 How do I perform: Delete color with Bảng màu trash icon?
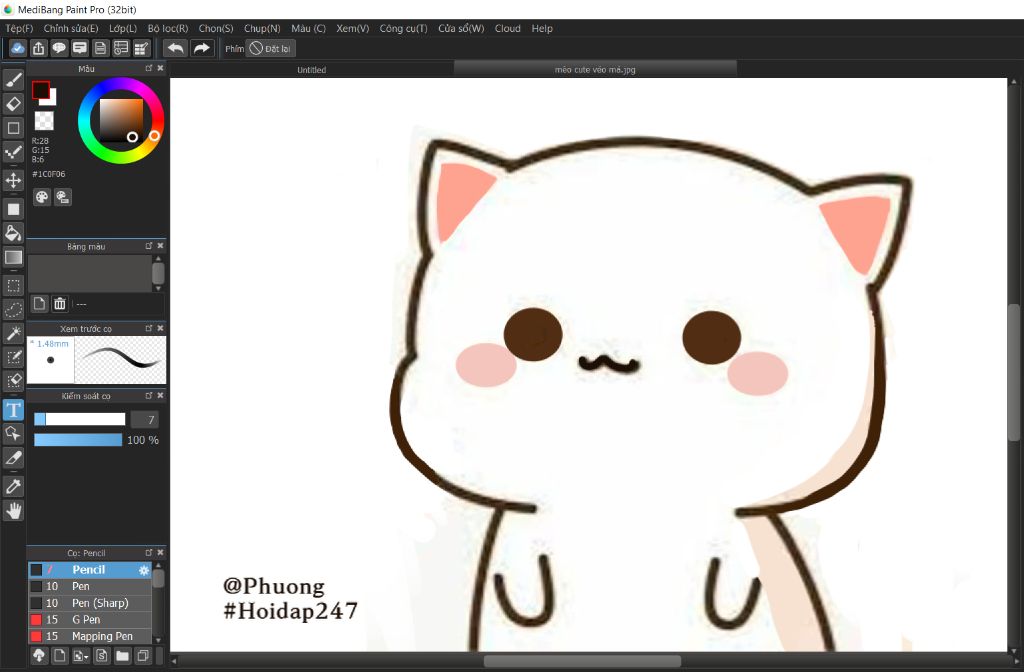[x=59, y=304]
